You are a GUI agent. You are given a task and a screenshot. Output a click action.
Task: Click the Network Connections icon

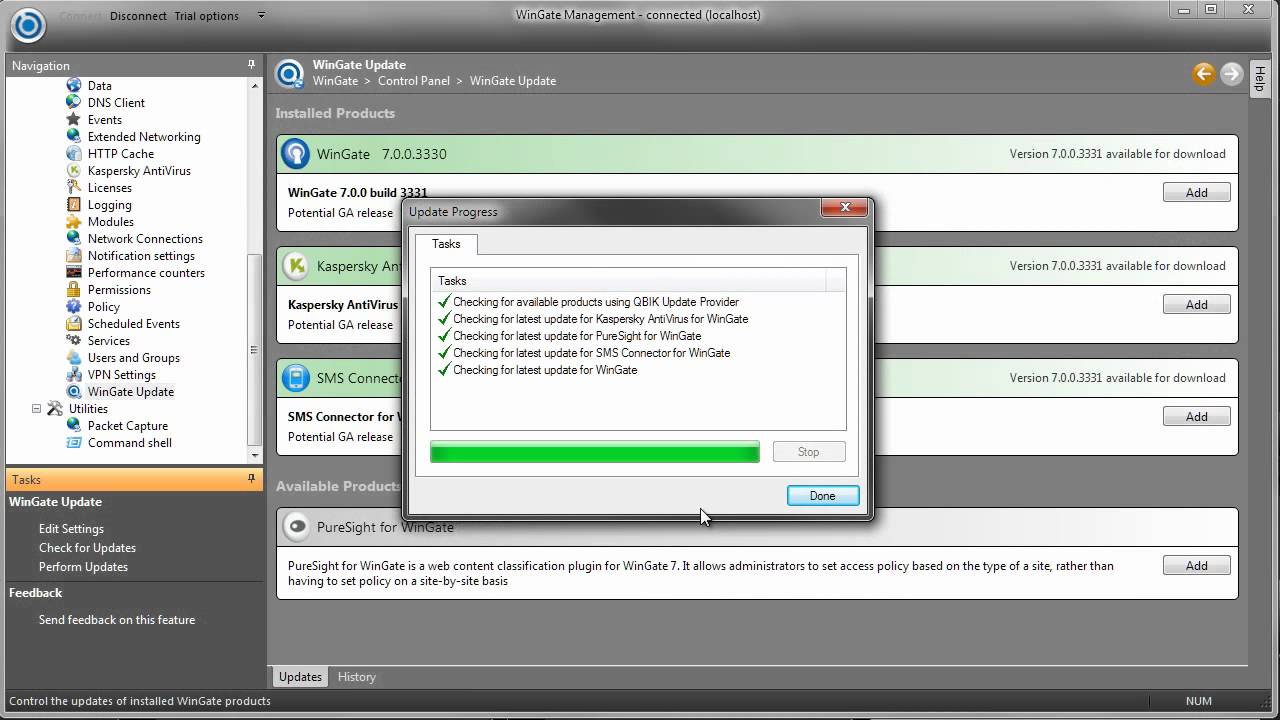(74, 239)
